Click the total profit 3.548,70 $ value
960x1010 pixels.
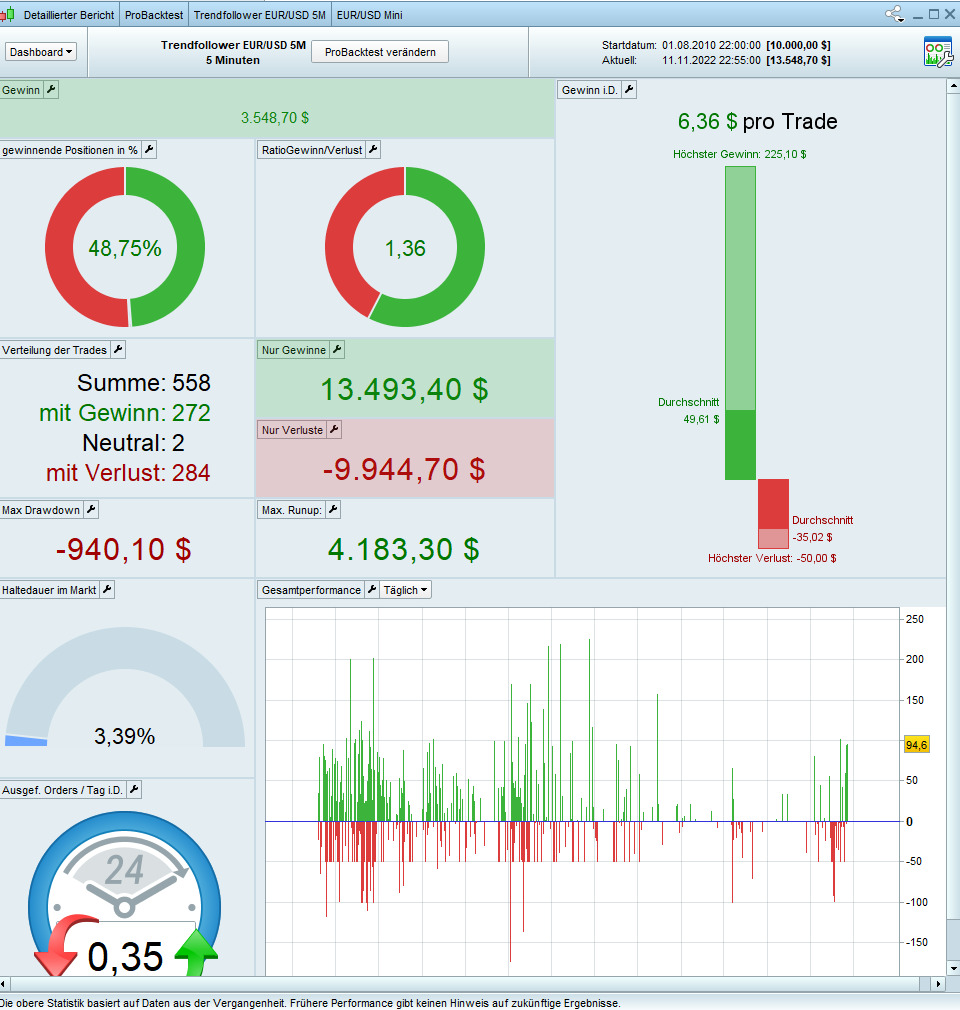click(x=275, y=118)
